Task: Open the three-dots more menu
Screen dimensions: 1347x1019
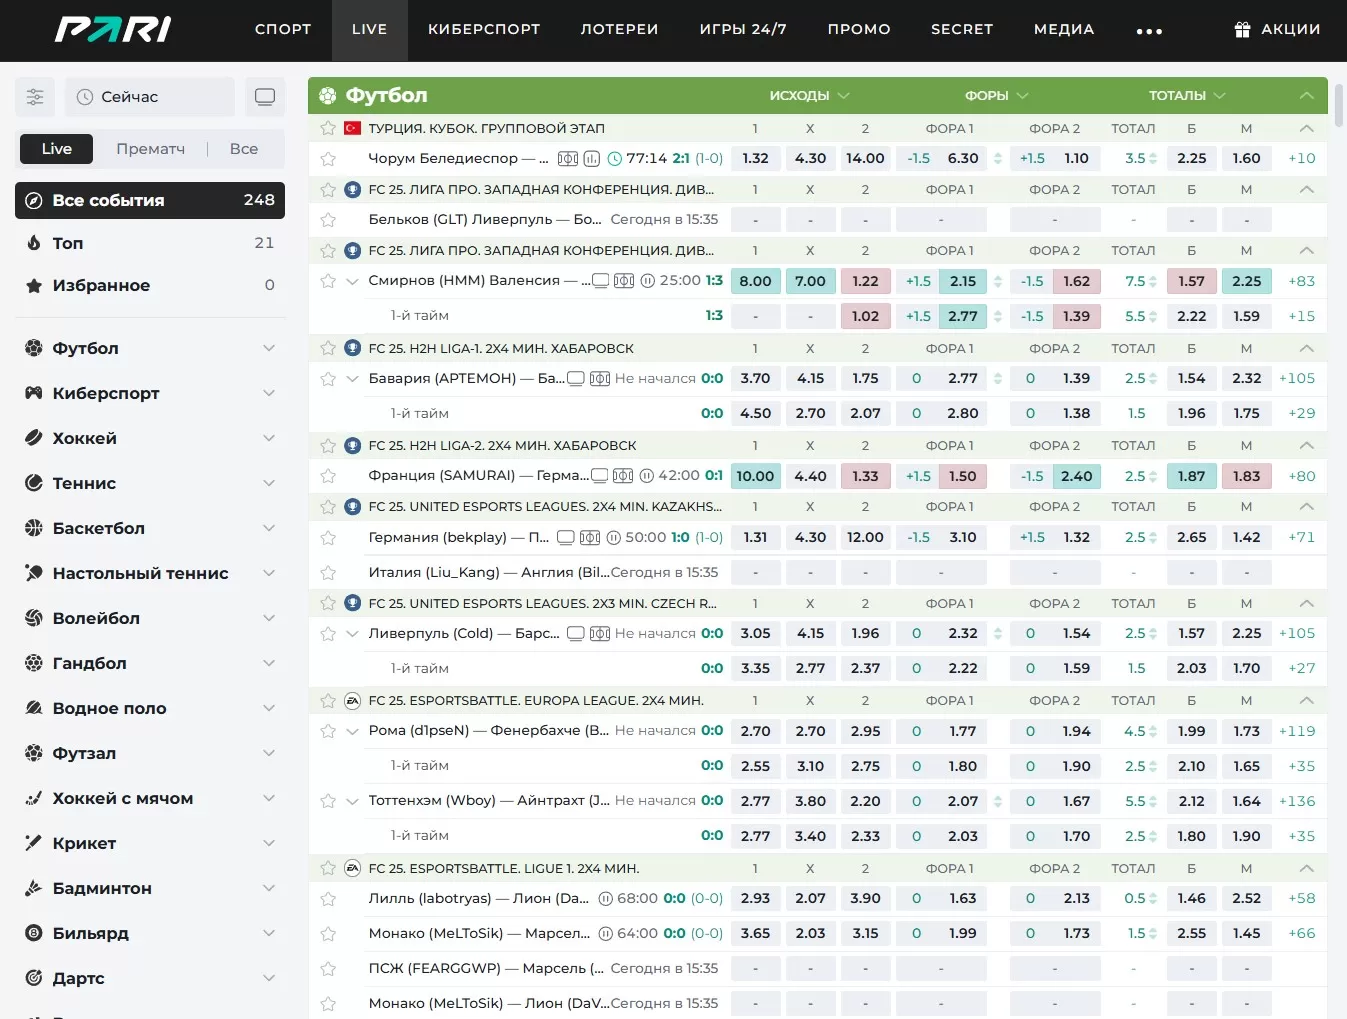Action: tap(1149, 31)
